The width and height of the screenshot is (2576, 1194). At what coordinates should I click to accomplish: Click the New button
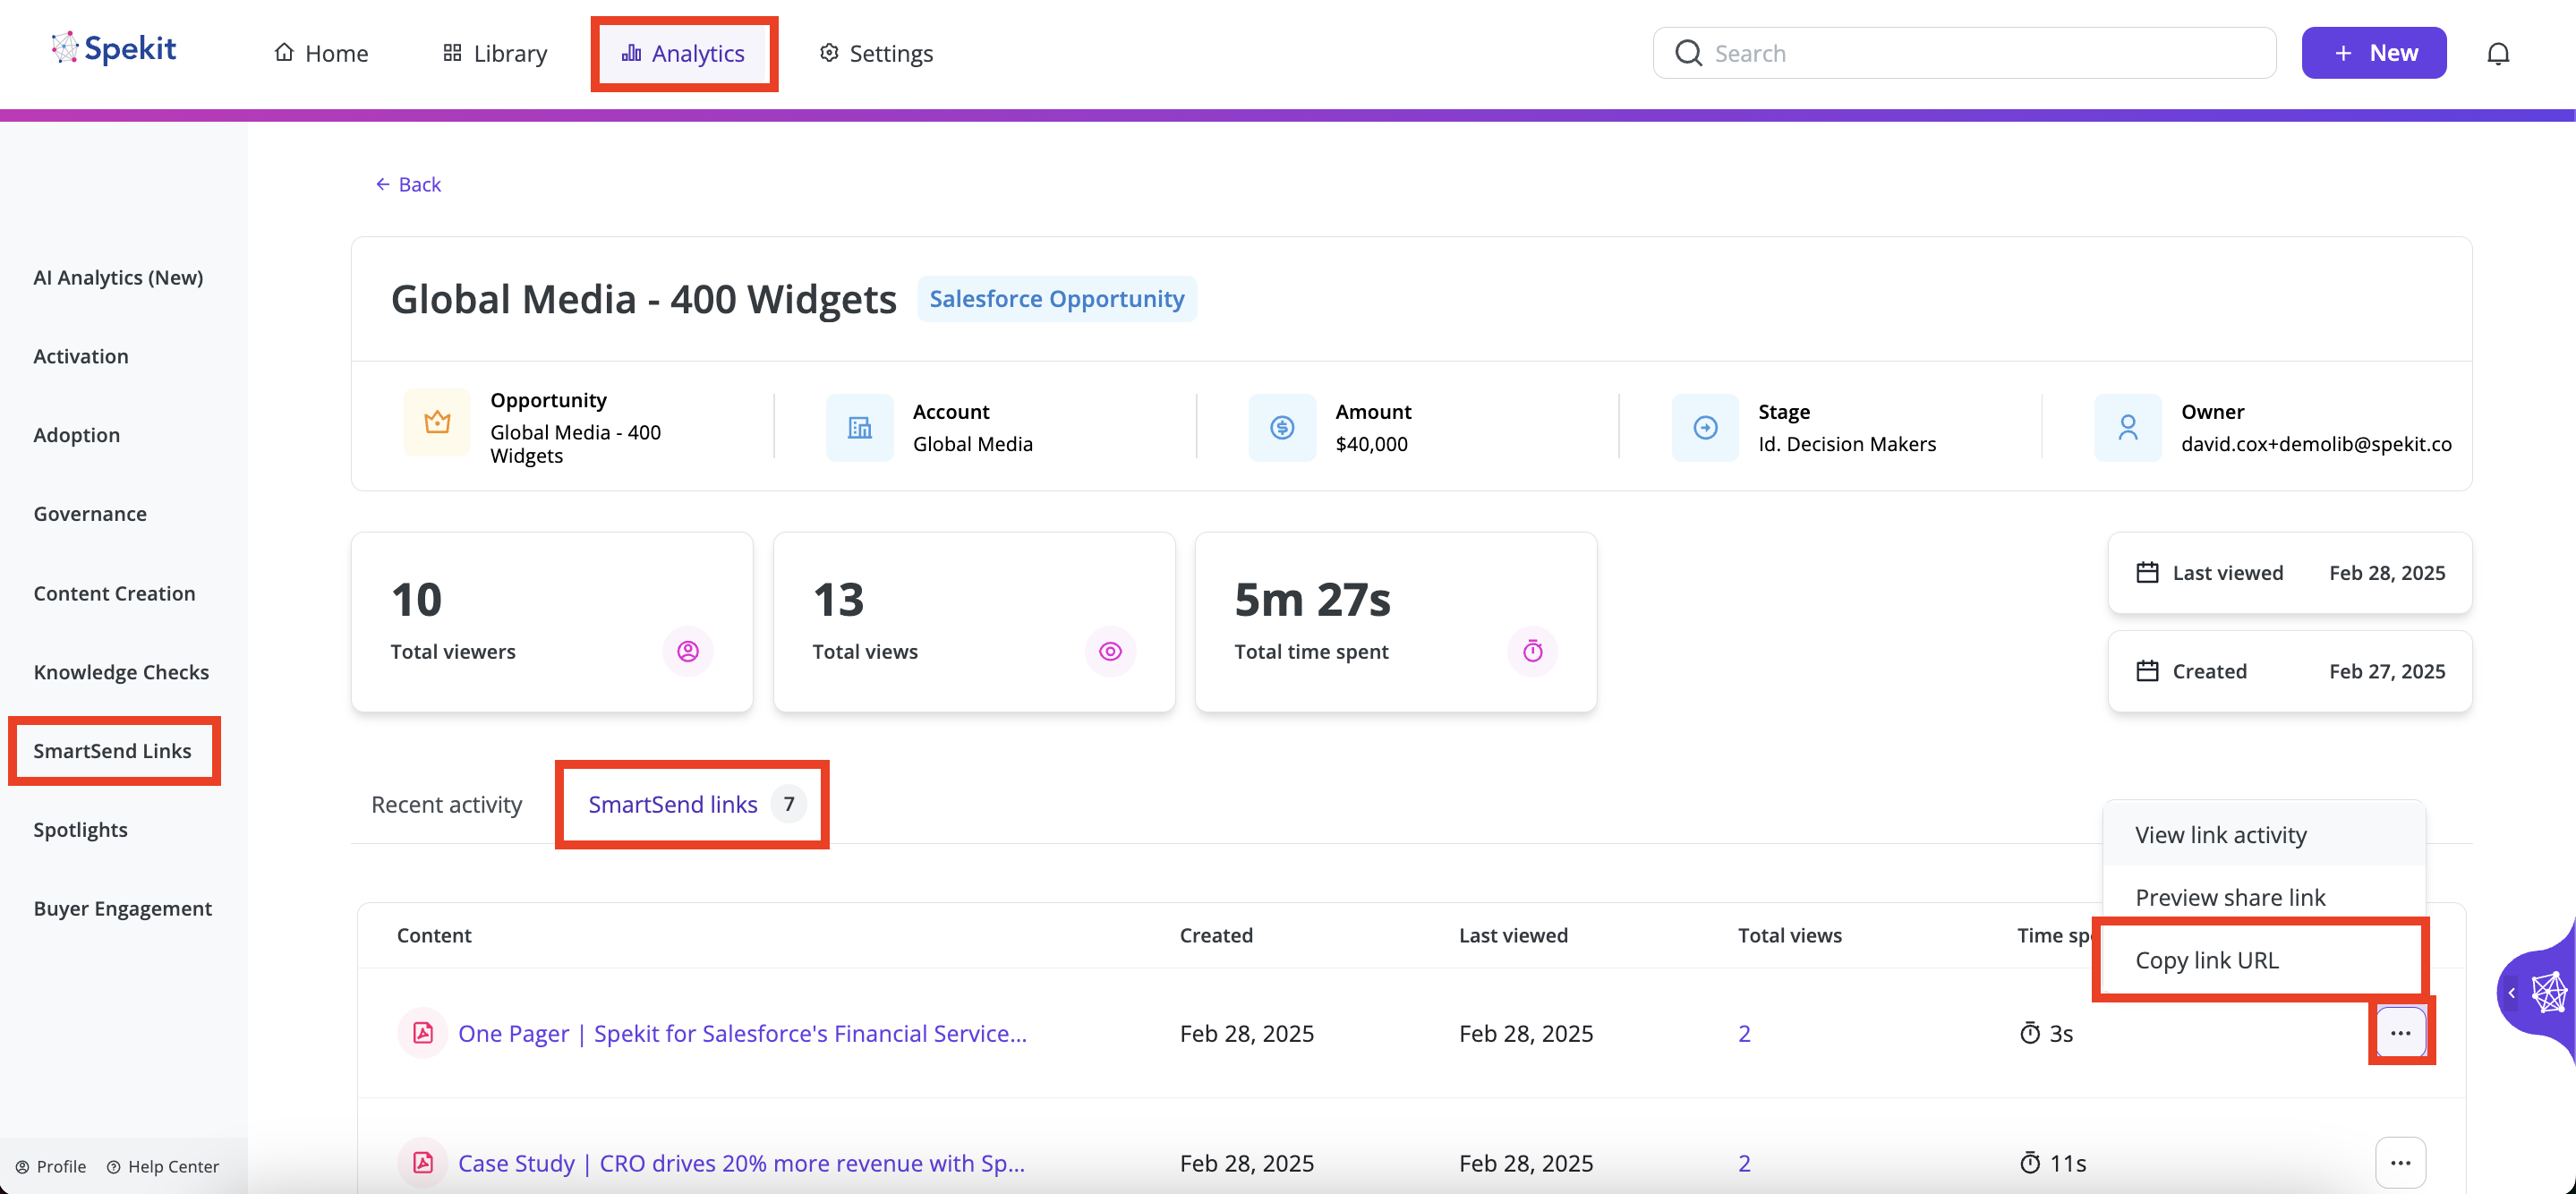tap(2373, 53)
